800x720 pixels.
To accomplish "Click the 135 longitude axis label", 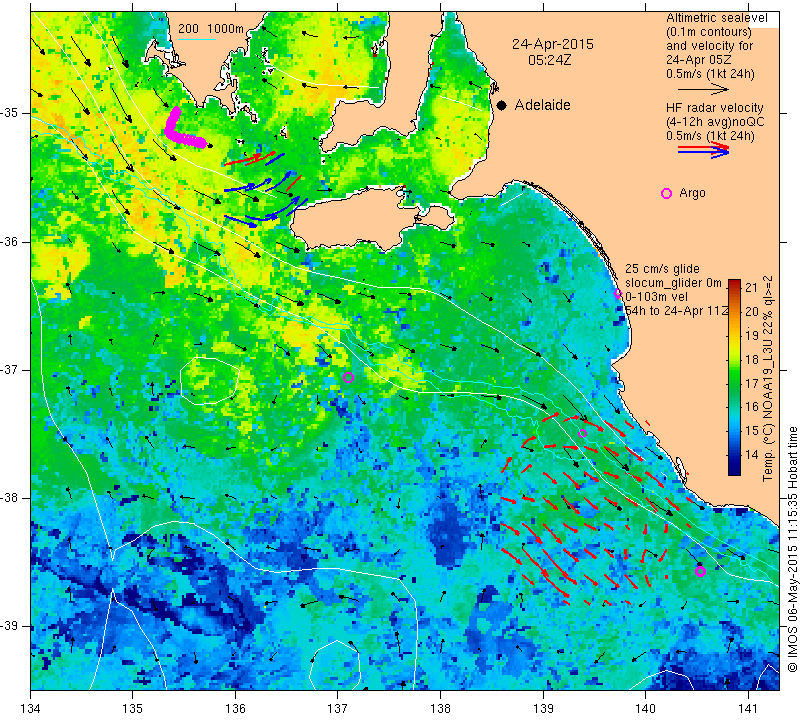I will click(x=133, y=708).
